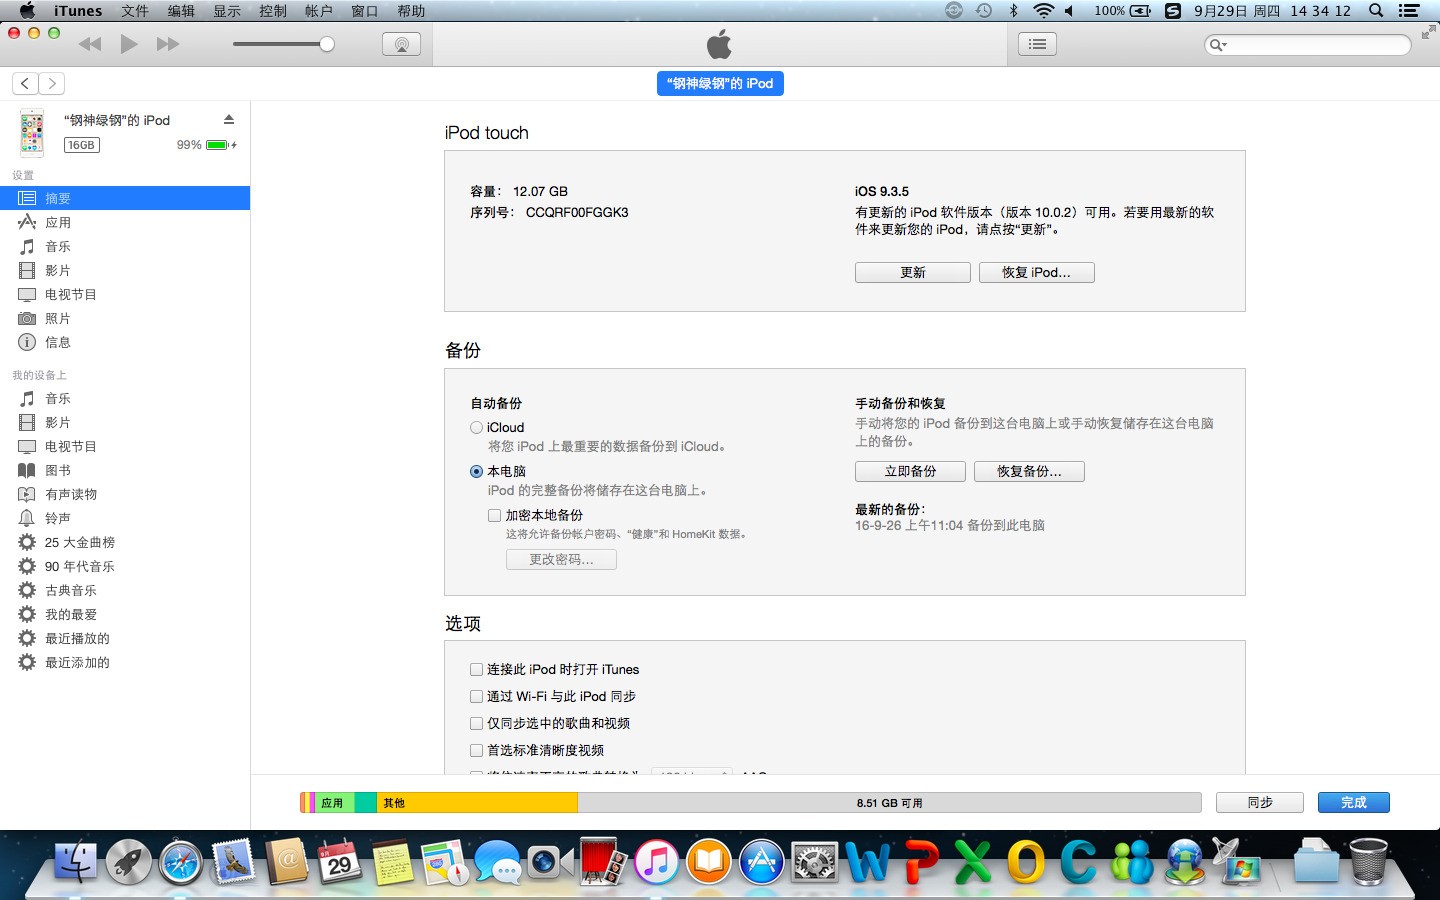Click the Wi-Fi status icon
Image resolution: width=1440 pixels, height=900 pixels.
1043,11
